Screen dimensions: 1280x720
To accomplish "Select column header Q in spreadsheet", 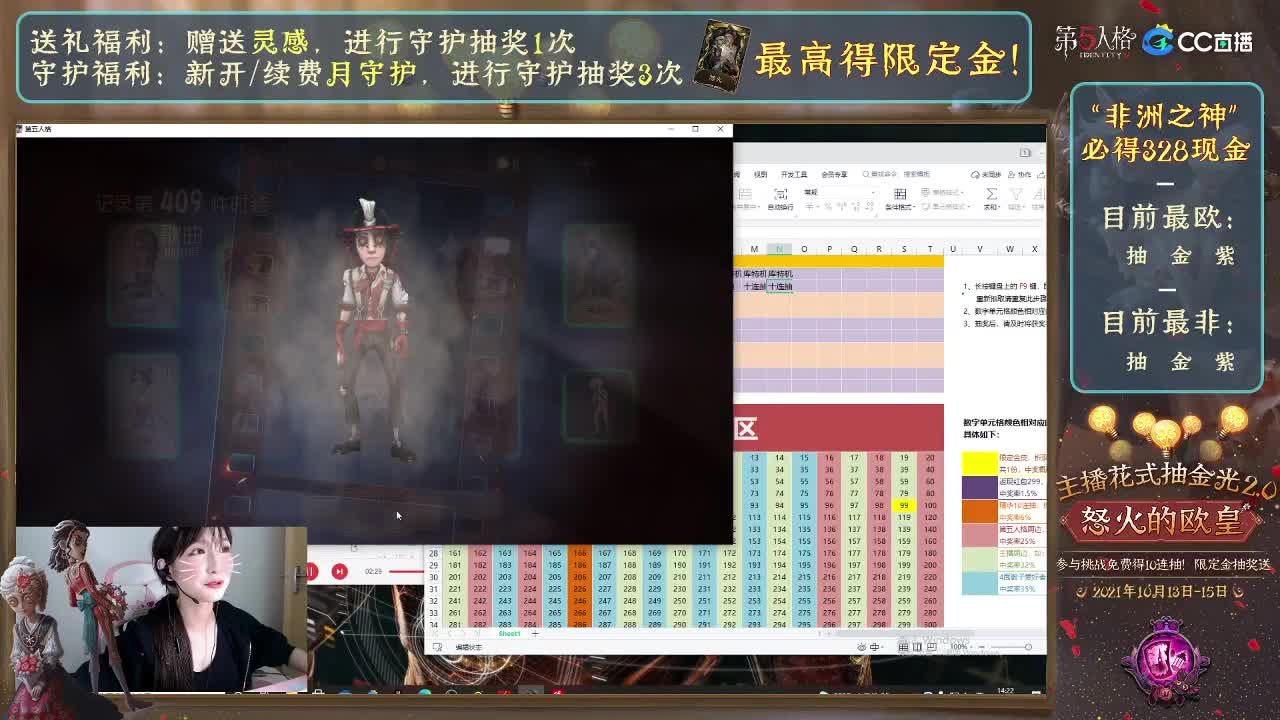I will coord(854,249).
